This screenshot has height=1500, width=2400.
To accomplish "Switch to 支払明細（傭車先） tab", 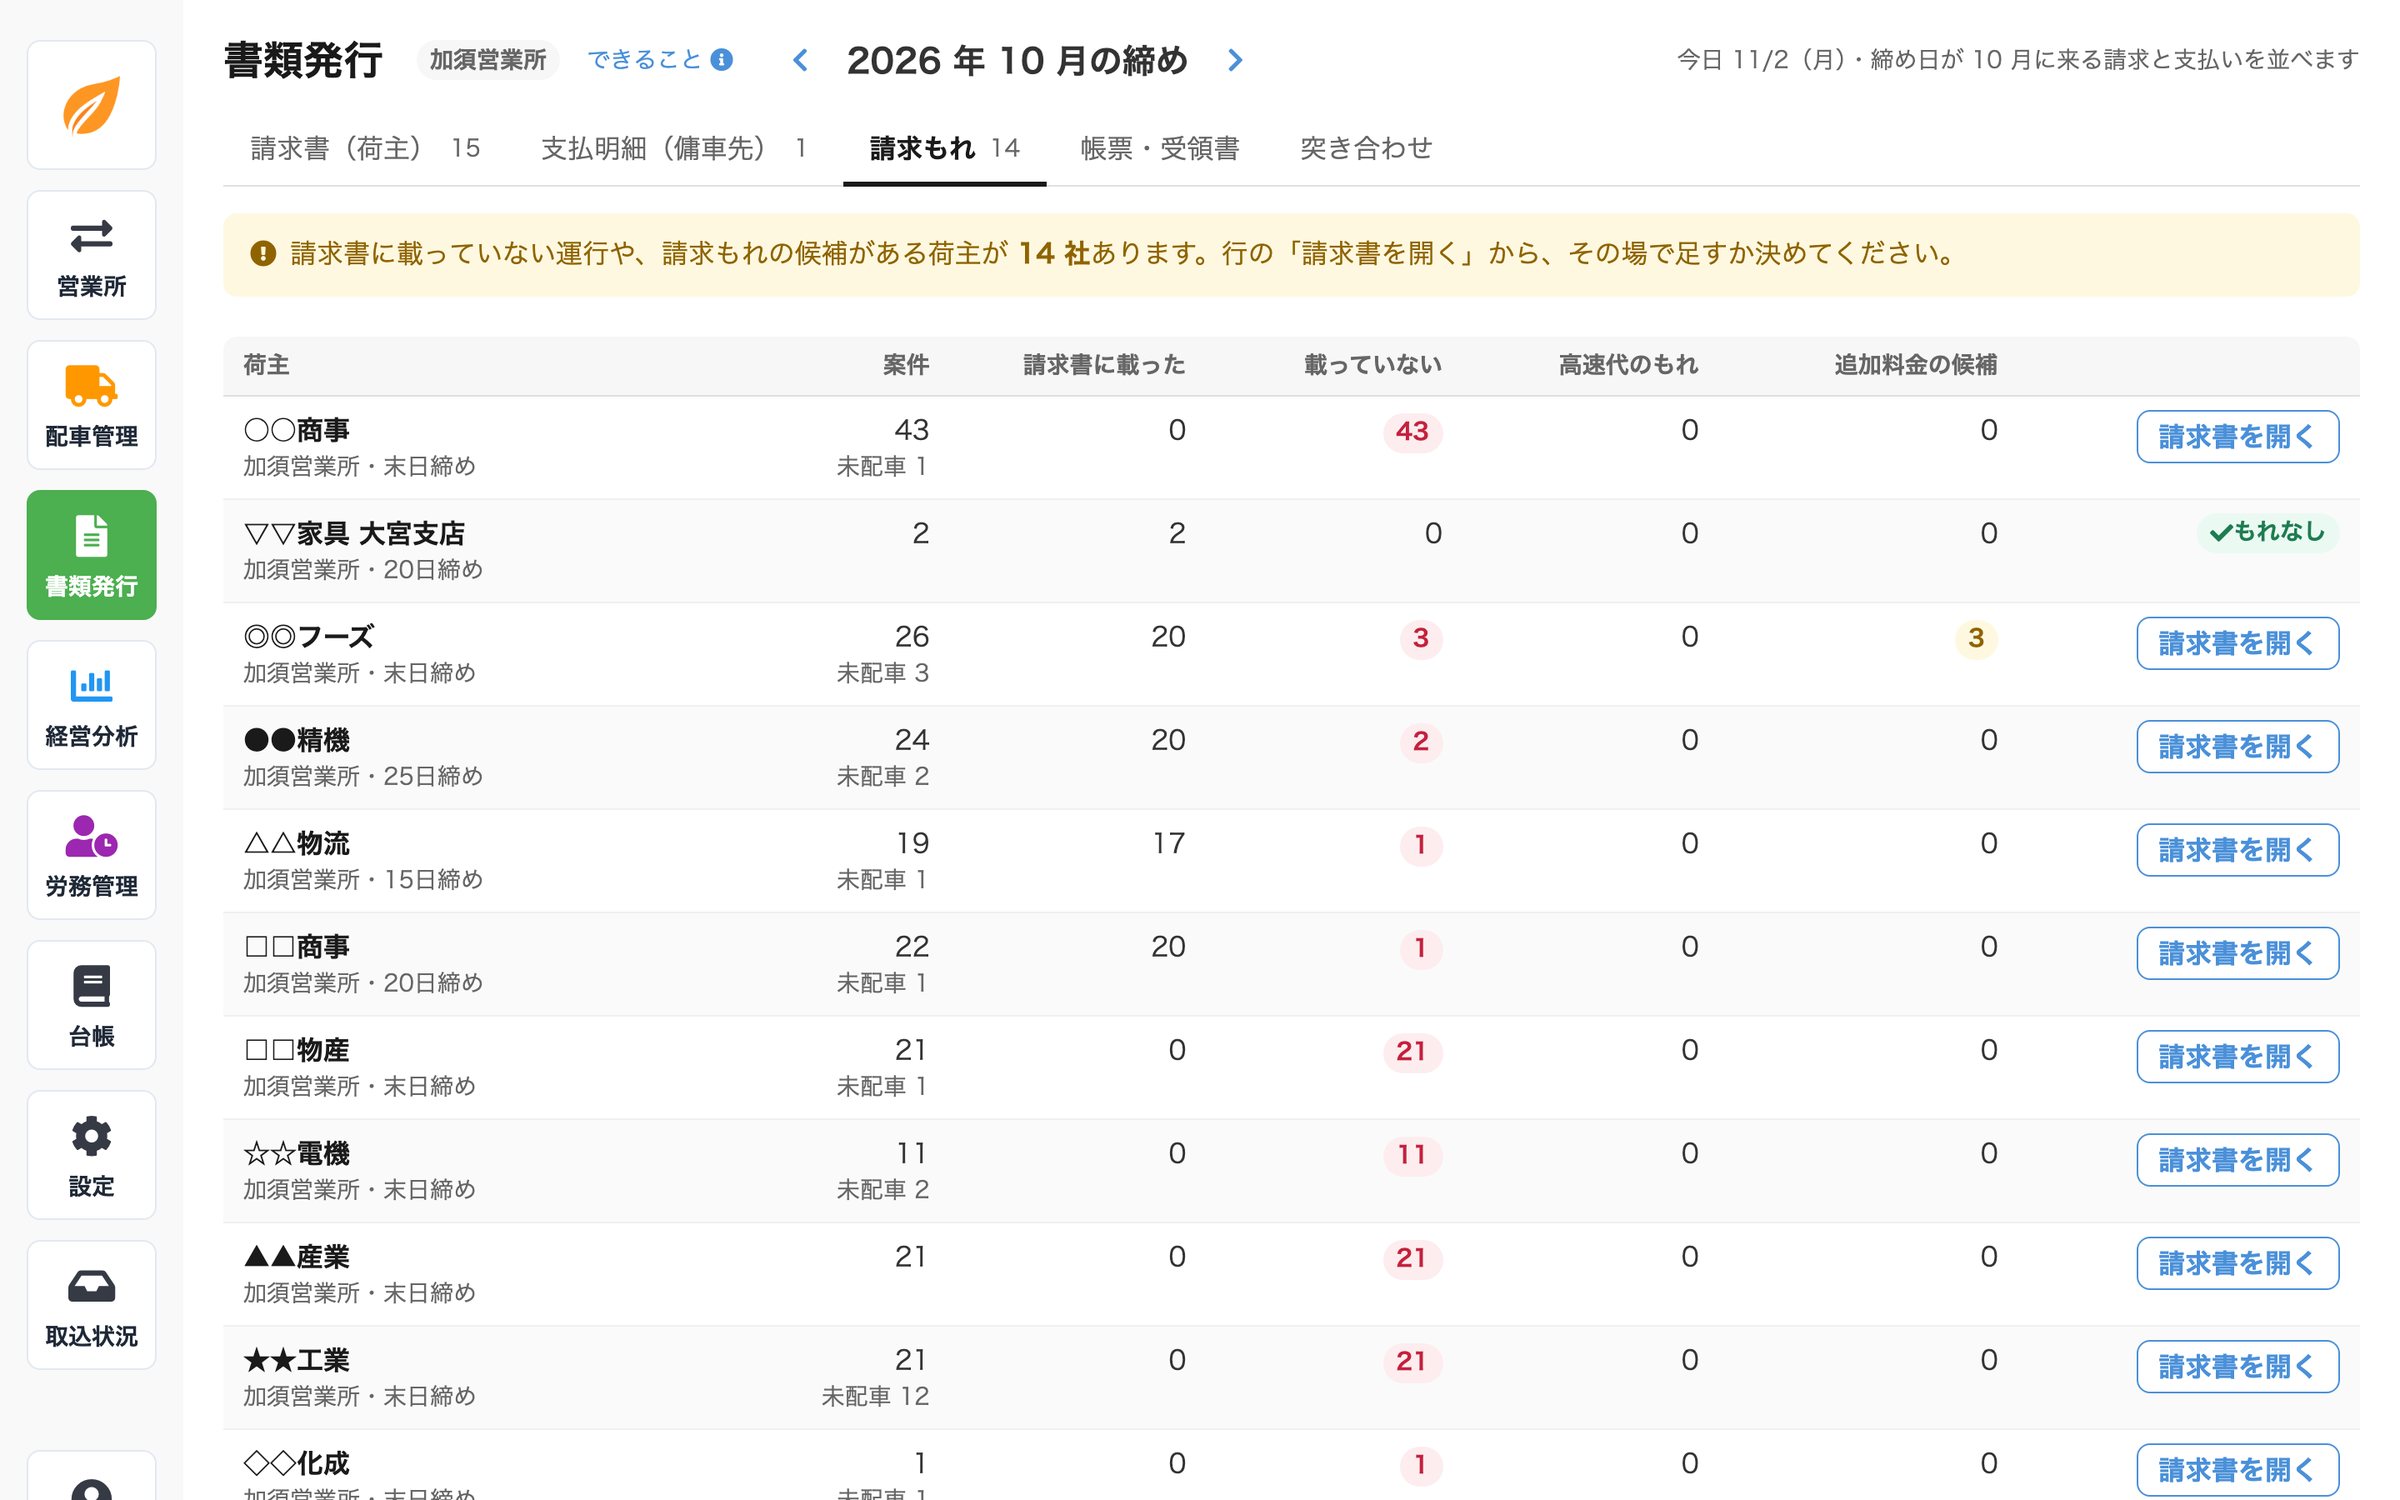I will pyautogui.click(x=674, y=148).
